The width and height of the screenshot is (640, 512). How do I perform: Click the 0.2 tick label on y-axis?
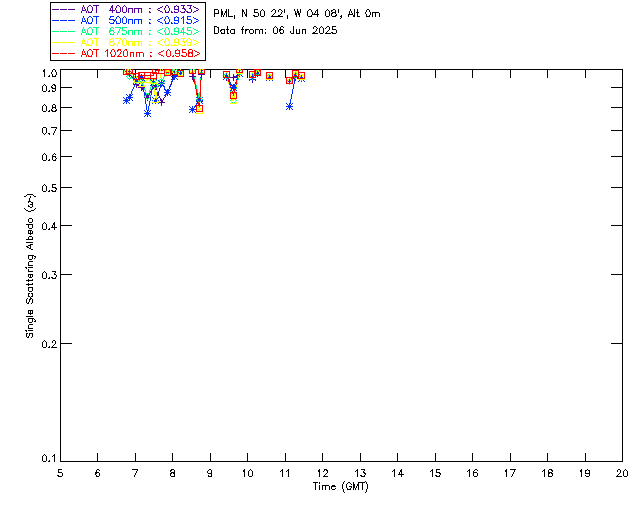(45, 343)
